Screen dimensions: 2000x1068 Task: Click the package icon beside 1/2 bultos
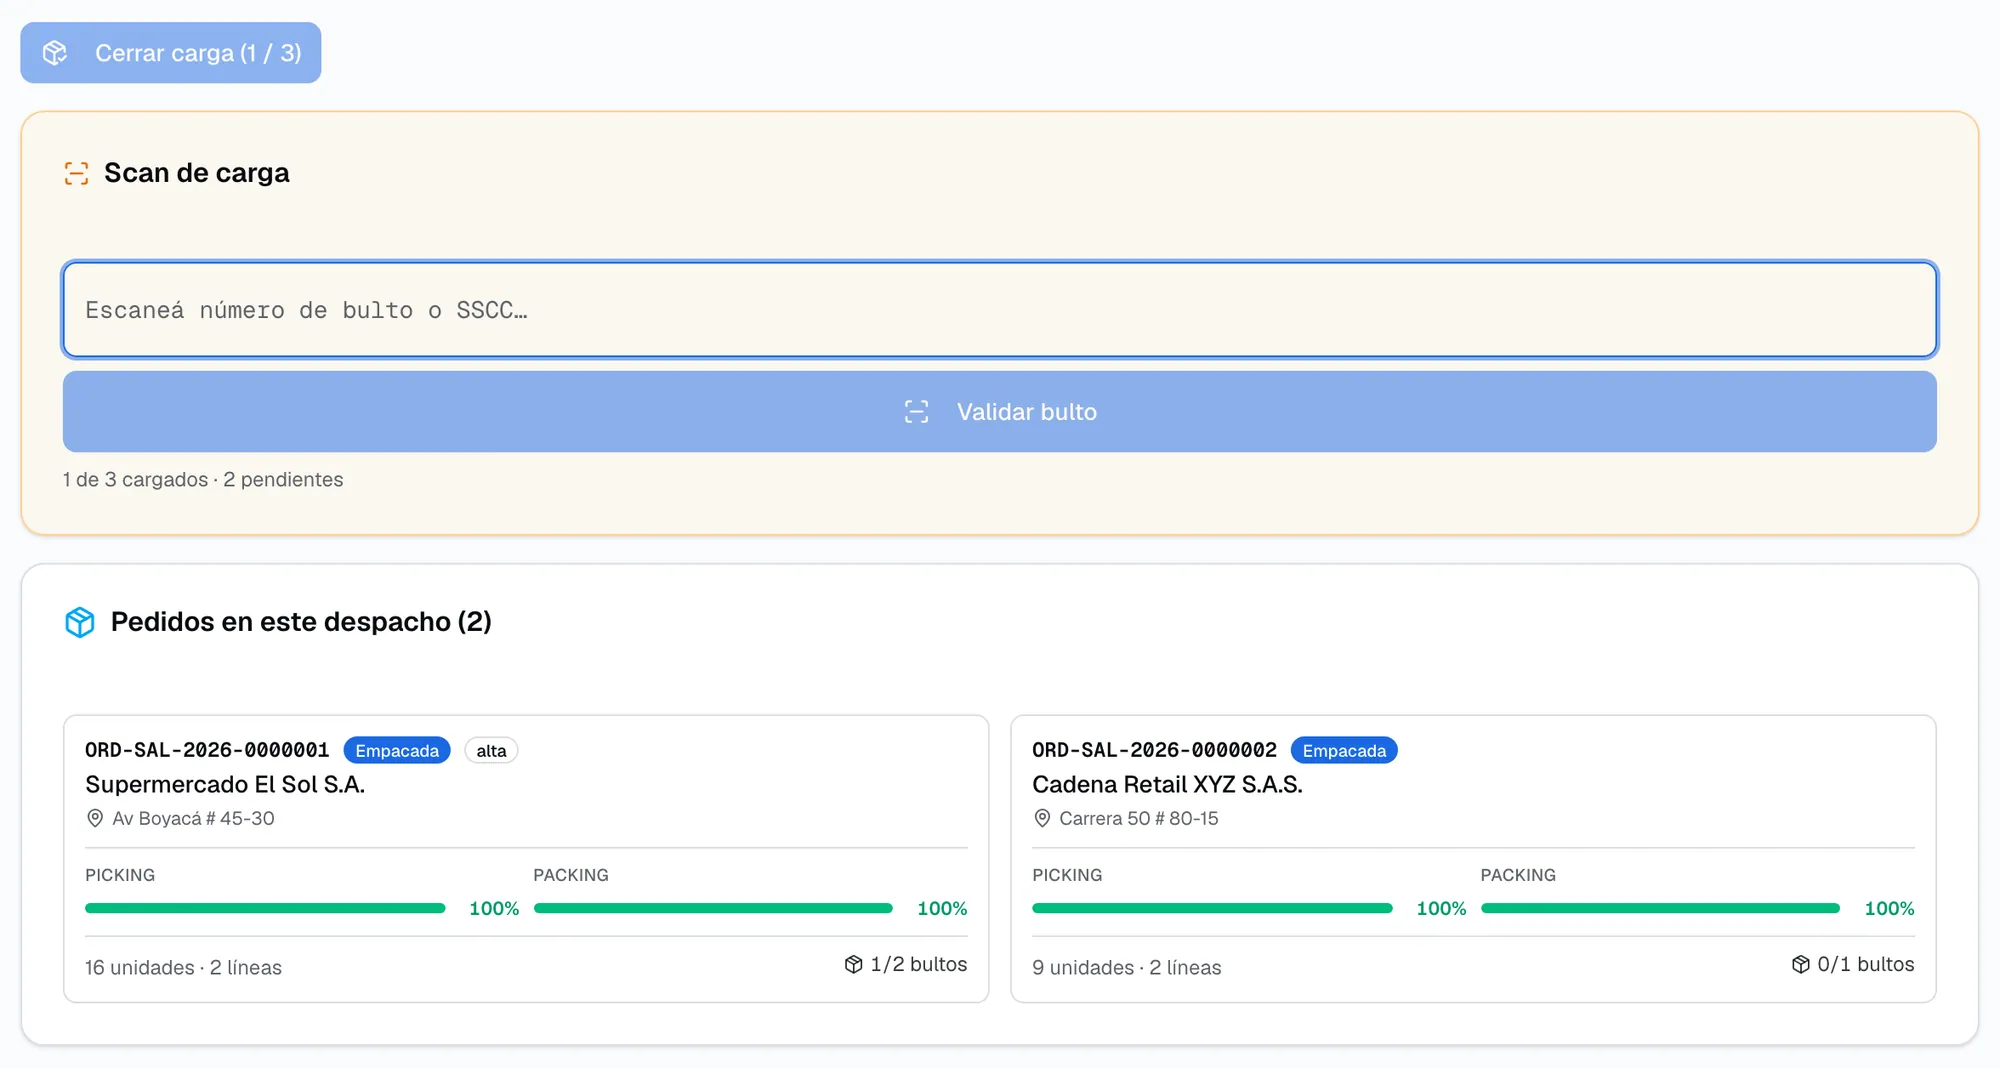tap(853, 964)
